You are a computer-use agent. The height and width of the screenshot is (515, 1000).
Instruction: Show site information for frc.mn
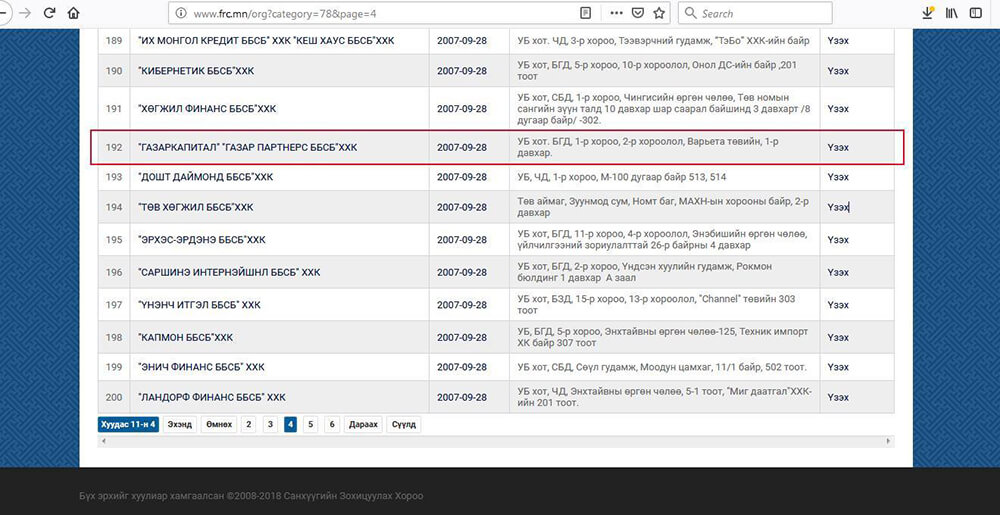[179, 14]
